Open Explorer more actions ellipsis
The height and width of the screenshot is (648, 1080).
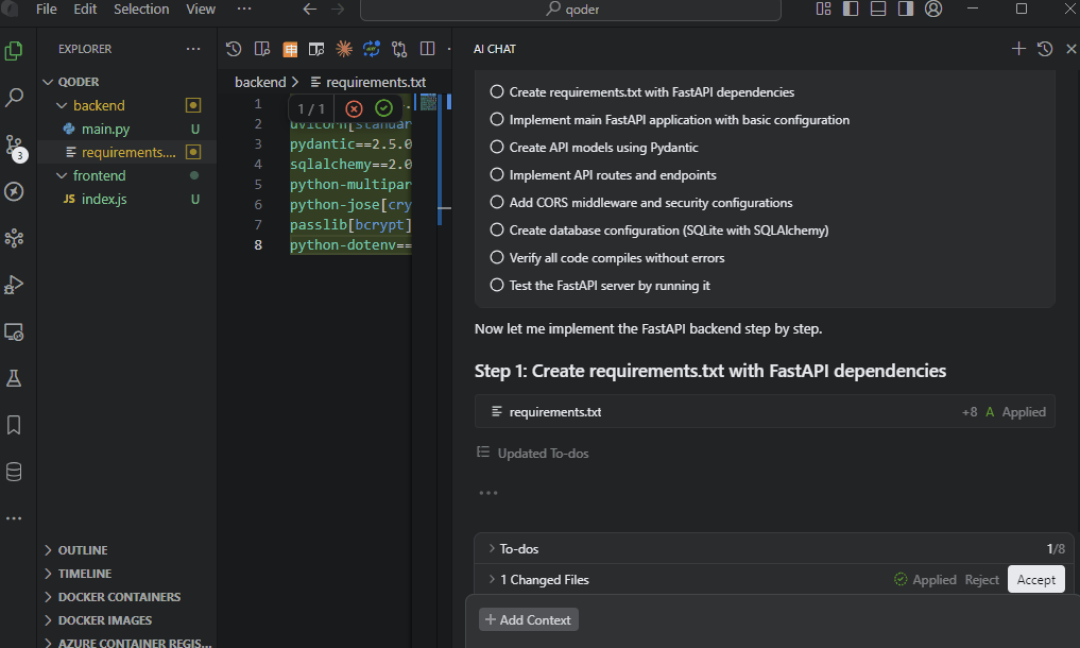click(194, 49)
